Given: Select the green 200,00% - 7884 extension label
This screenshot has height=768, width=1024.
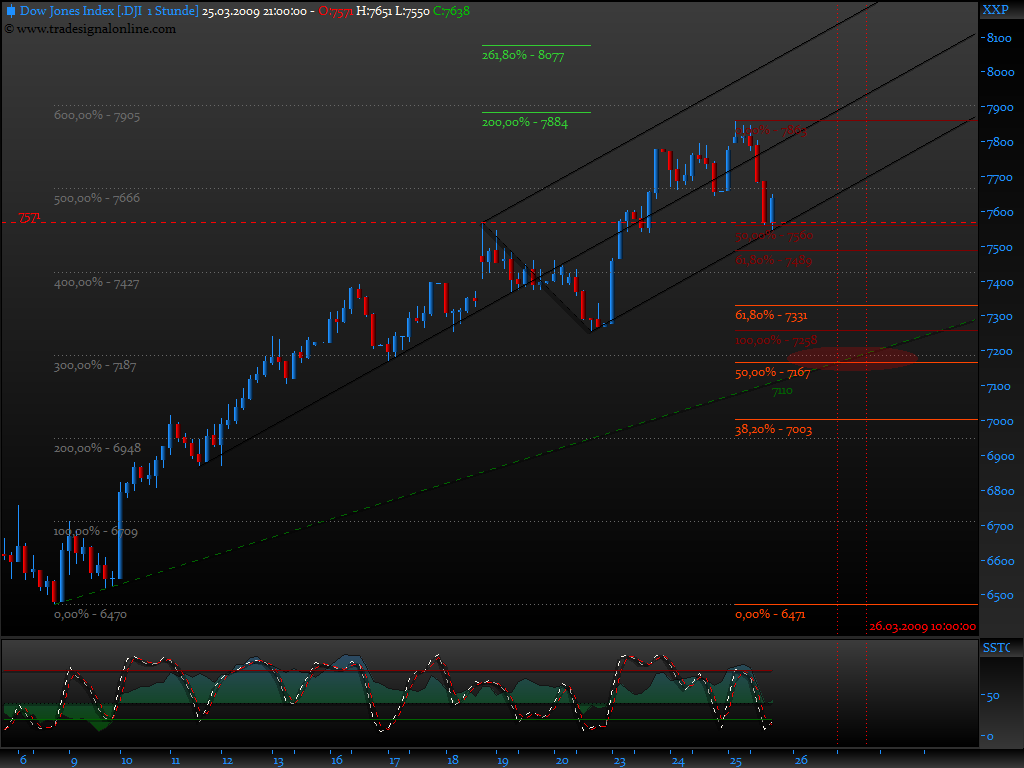Looking at the screenshot, I should pyautogui.click(x=525, y=123).
